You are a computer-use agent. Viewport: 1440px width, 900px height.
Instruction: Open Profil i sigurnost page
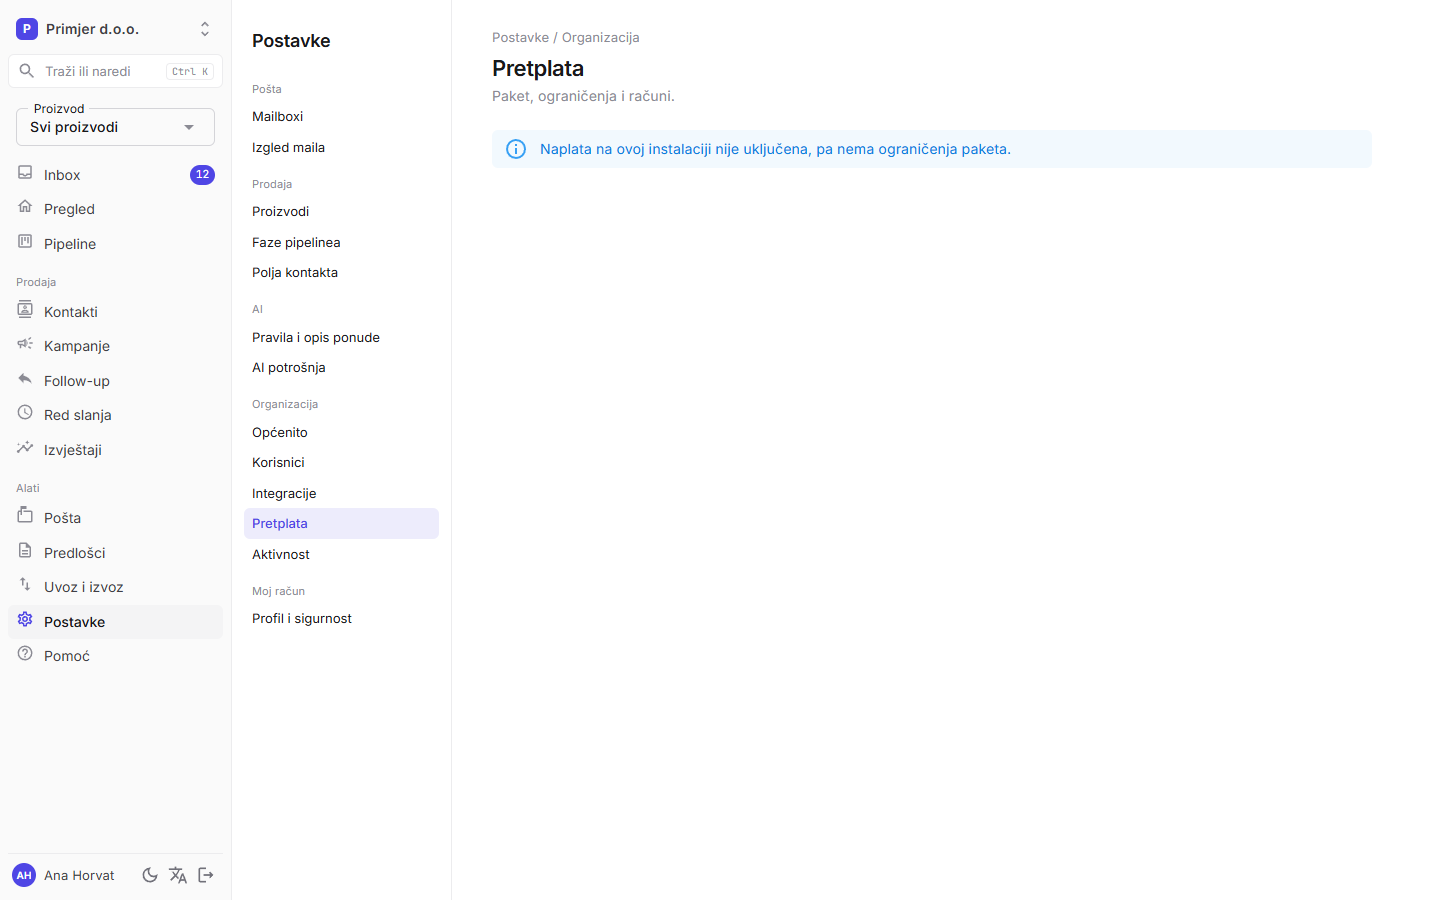341,619
